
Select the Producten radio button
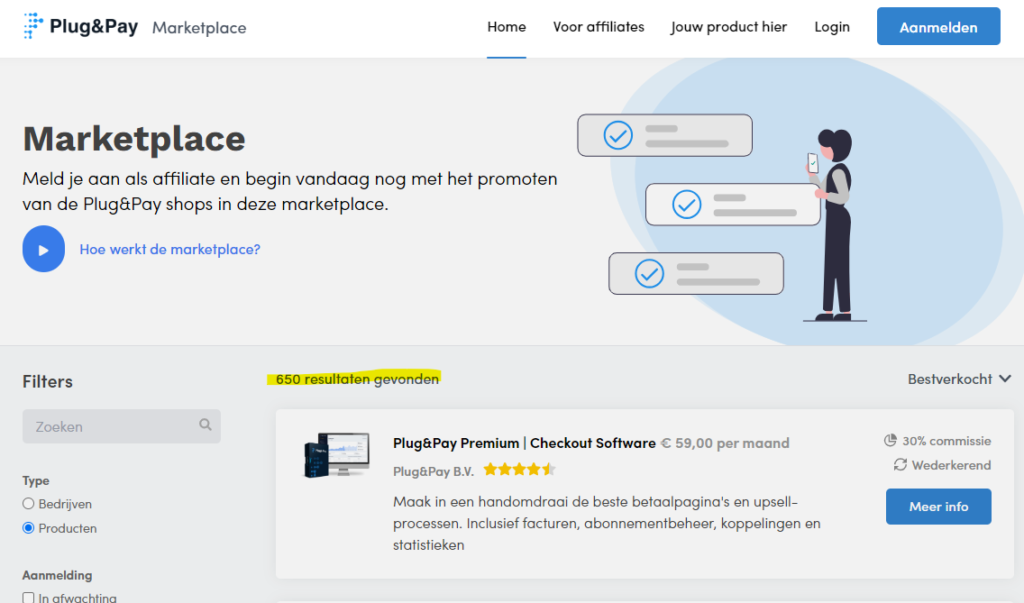pos(28,528)
